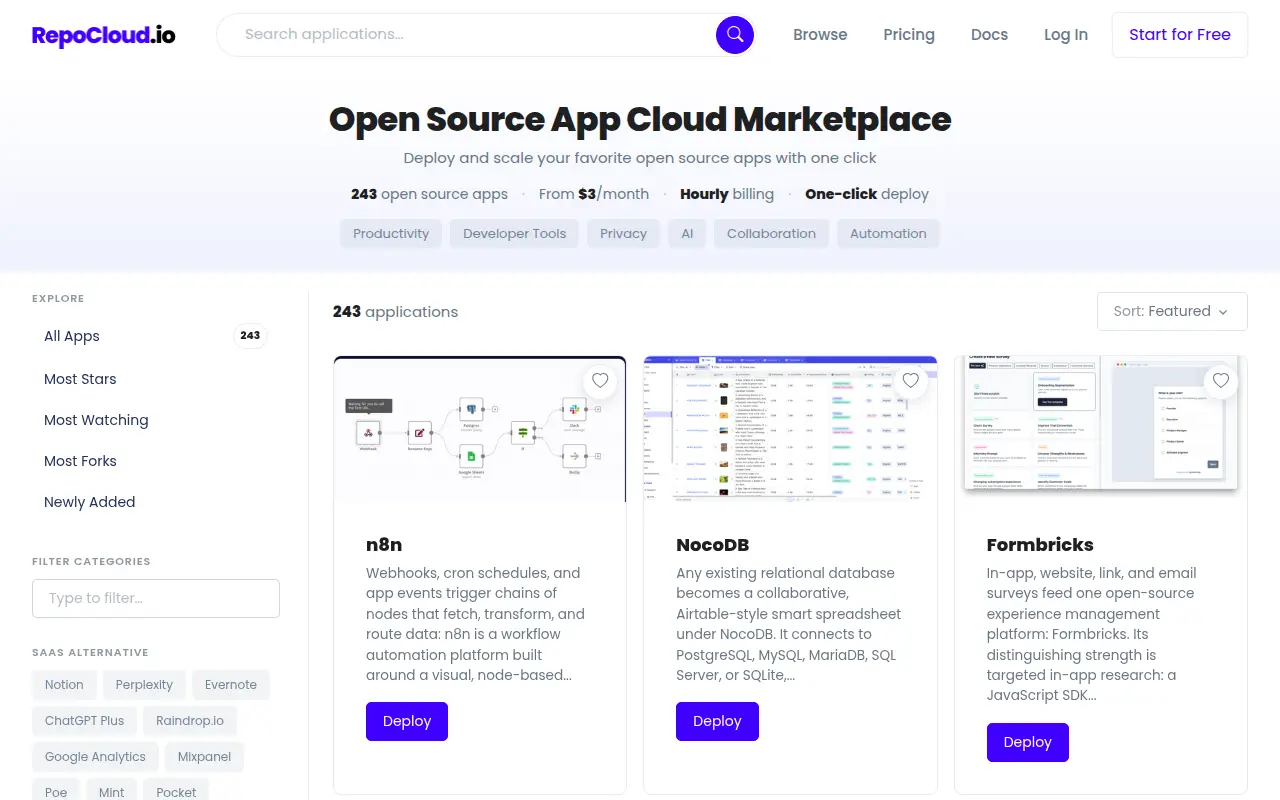Screen dimensions: 1280x800
Task: Select the Pocket alternative tag
Action: (x=176, y=792)
